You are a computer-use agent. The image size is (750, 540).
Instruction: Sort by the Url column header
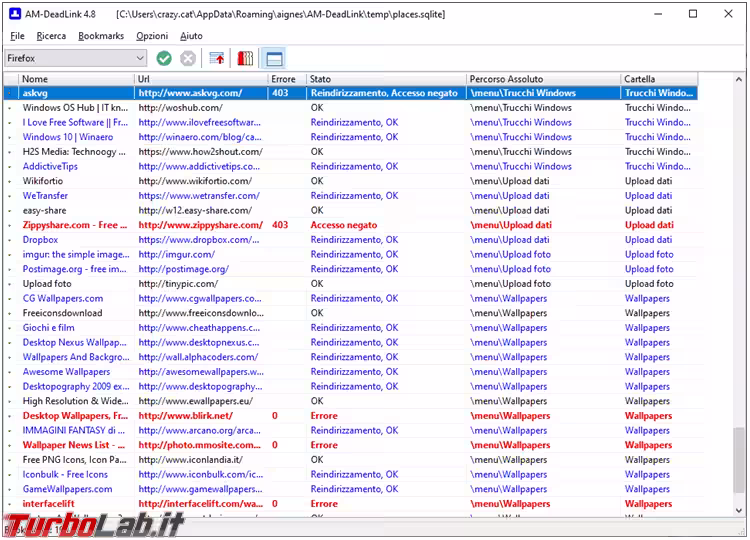point(201,79)
